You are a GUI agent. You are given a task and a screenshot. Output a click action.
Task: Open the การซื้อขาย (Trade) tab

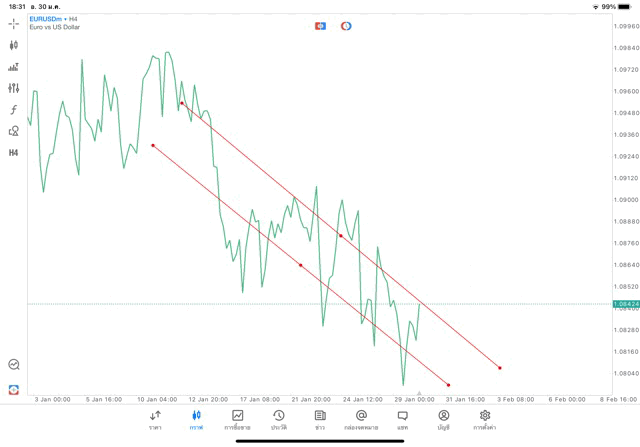pos(238,419)
